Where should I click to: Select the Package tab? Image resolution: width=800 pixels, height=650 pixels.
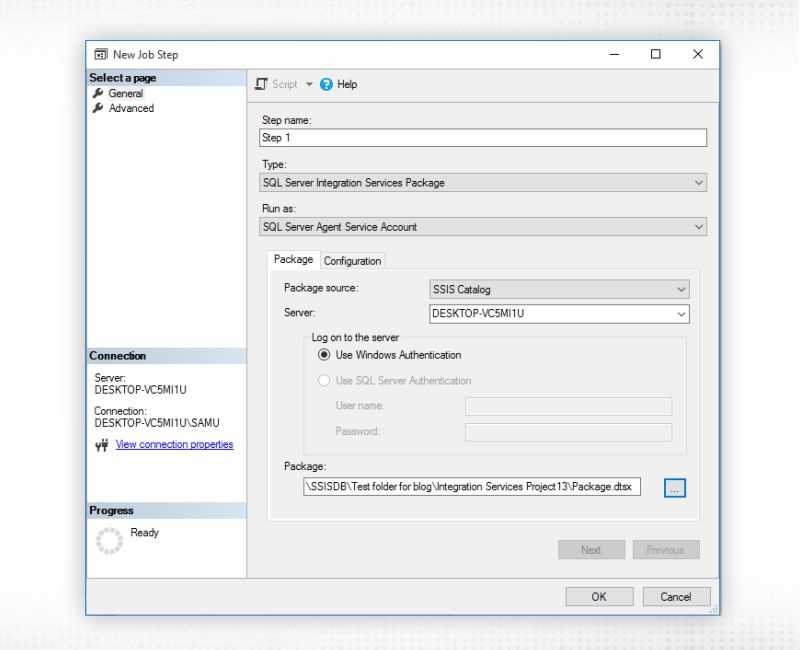[x=293, y=258]
